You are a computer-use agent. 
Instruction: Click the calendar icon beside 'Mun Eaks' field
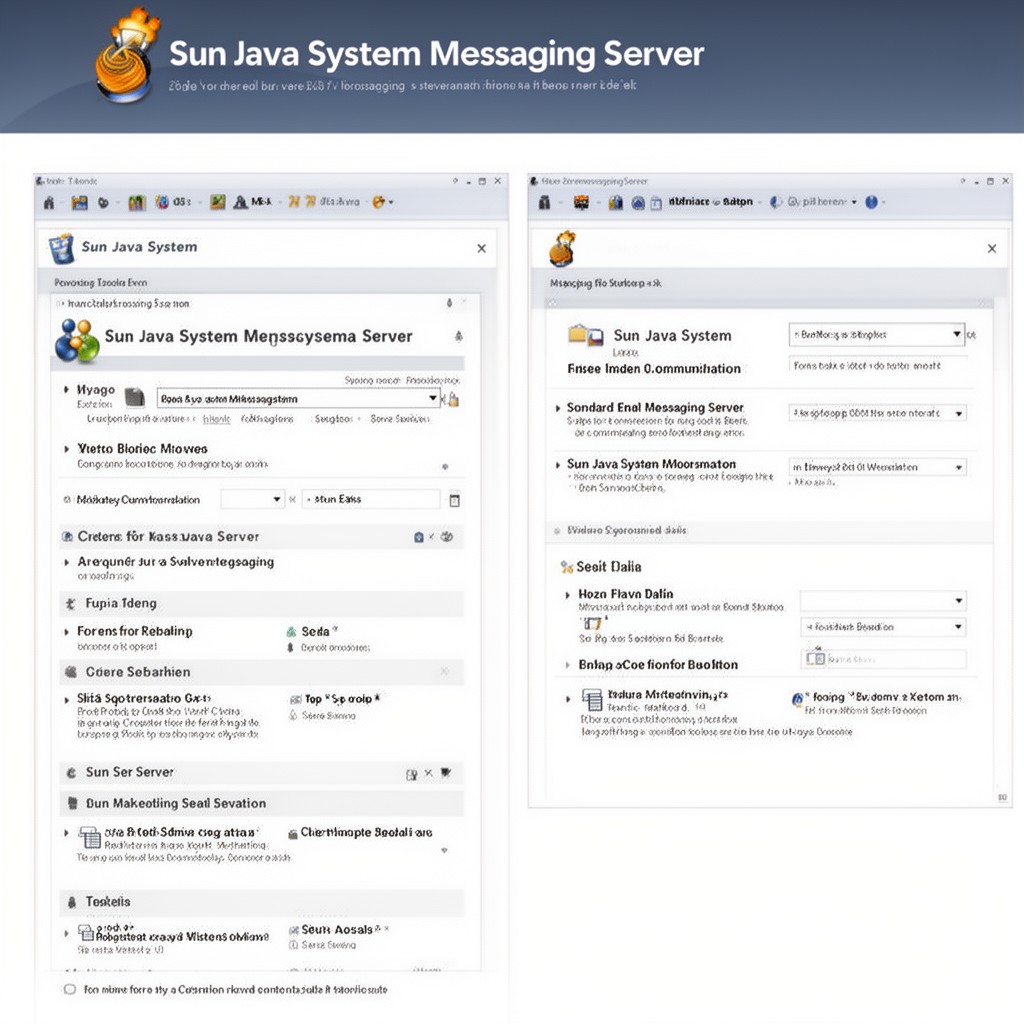pos(455,500)
